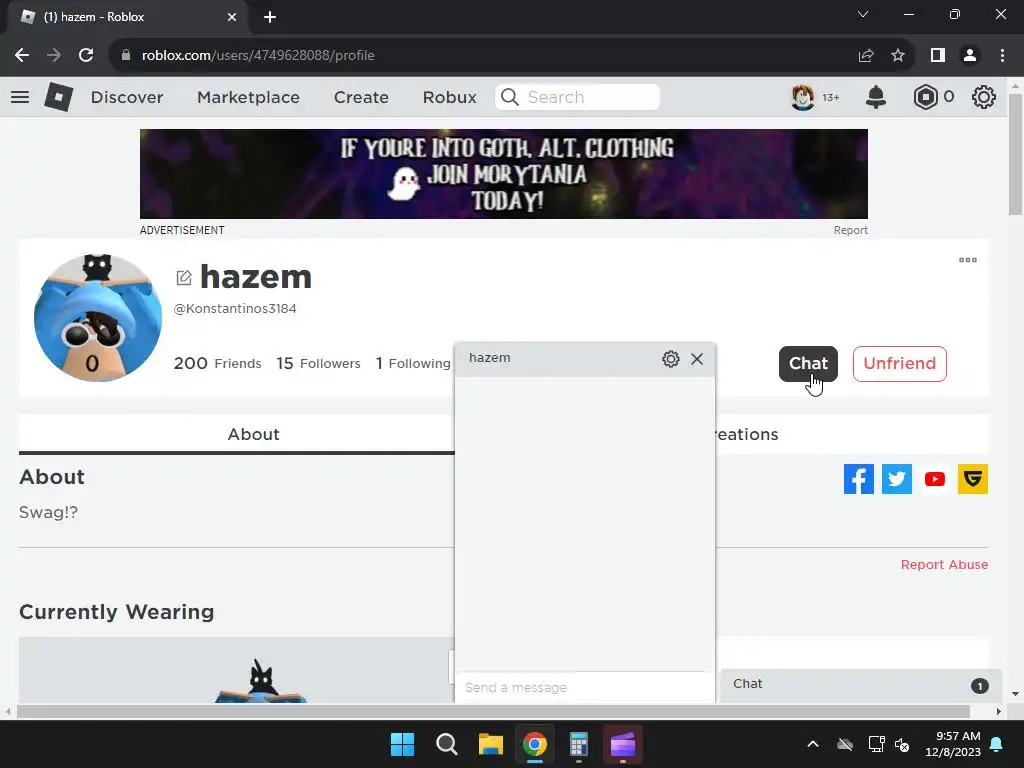Open the Calculator app from the taskbar
Viewport: 1024px width, 768px height.
[579, 744]
